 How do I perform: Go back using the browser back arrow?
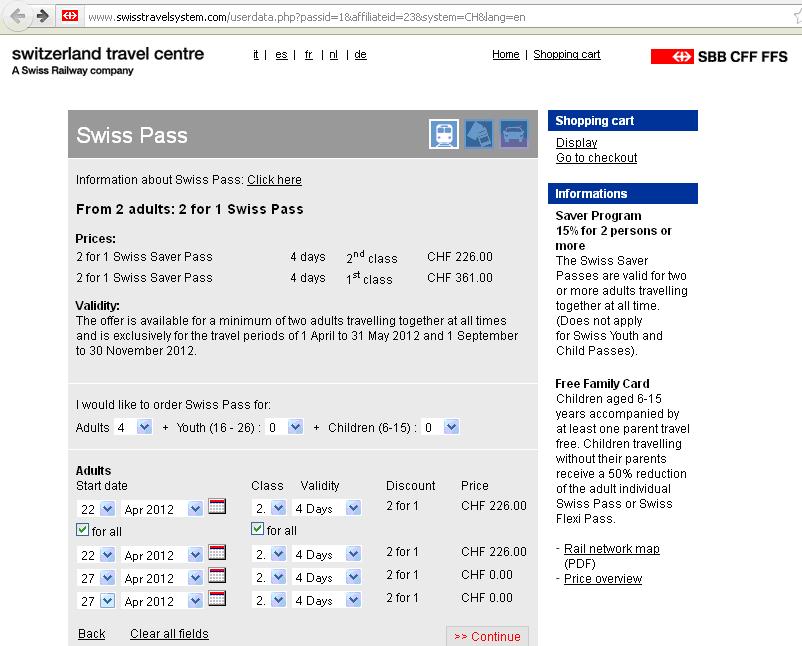click(x=17, y=16)
